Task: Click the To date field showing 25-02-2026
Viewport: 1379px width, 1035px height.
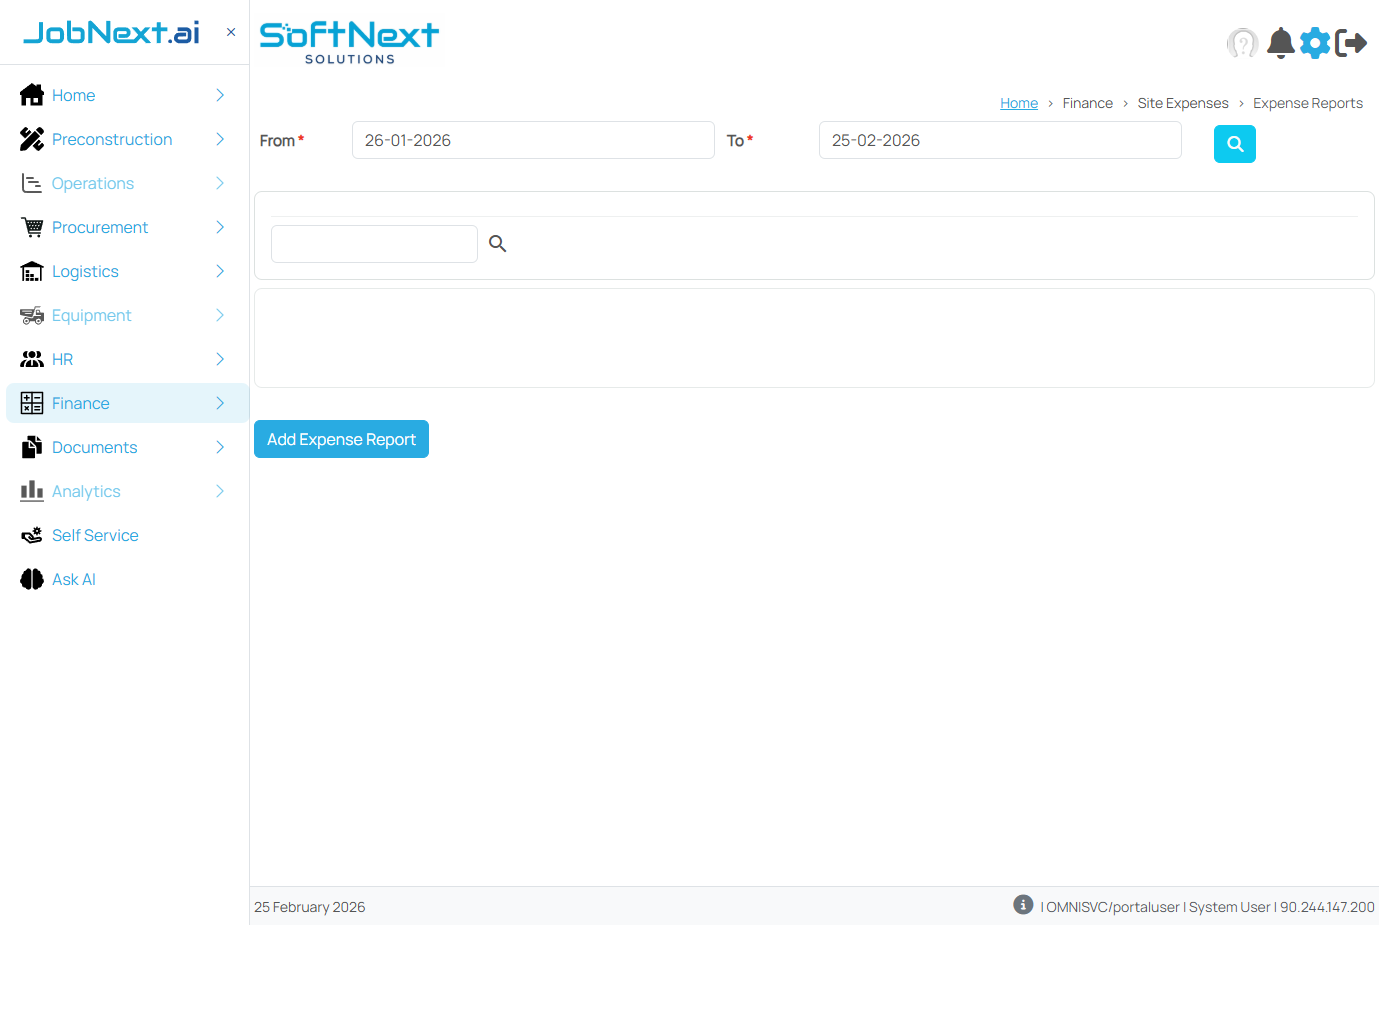Action: click(999, 140)
